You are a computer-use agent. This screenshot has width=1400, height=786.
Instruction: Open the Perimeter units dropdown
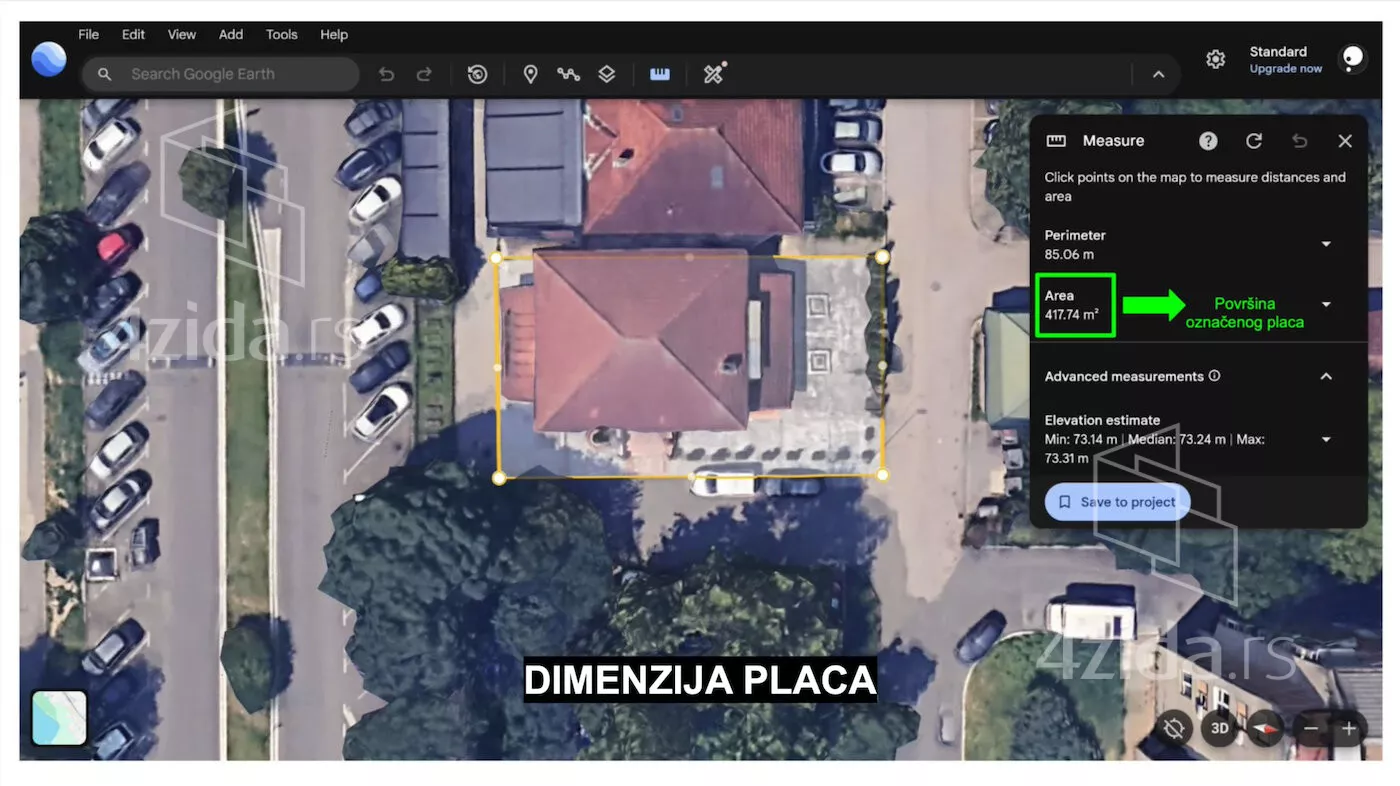pyautogui.click(x=1326, y=244)
